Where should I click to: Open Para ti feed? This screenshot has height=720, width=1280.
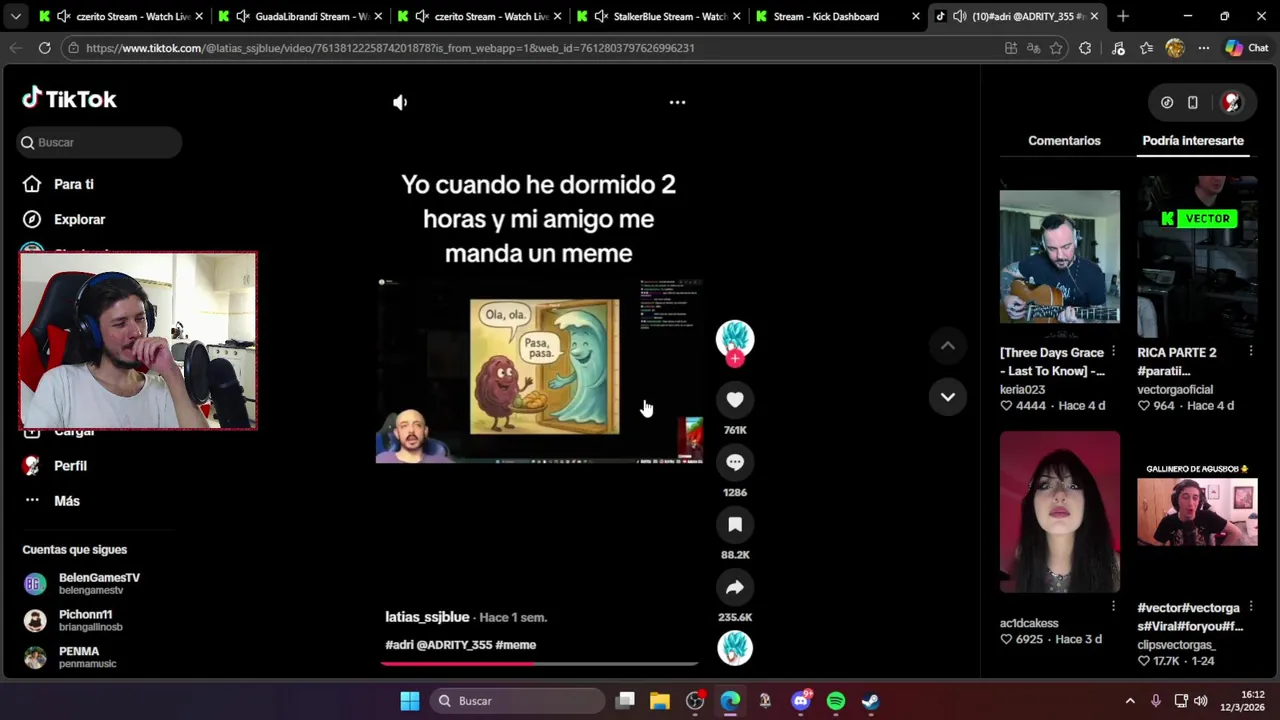[x=73, y=184]
